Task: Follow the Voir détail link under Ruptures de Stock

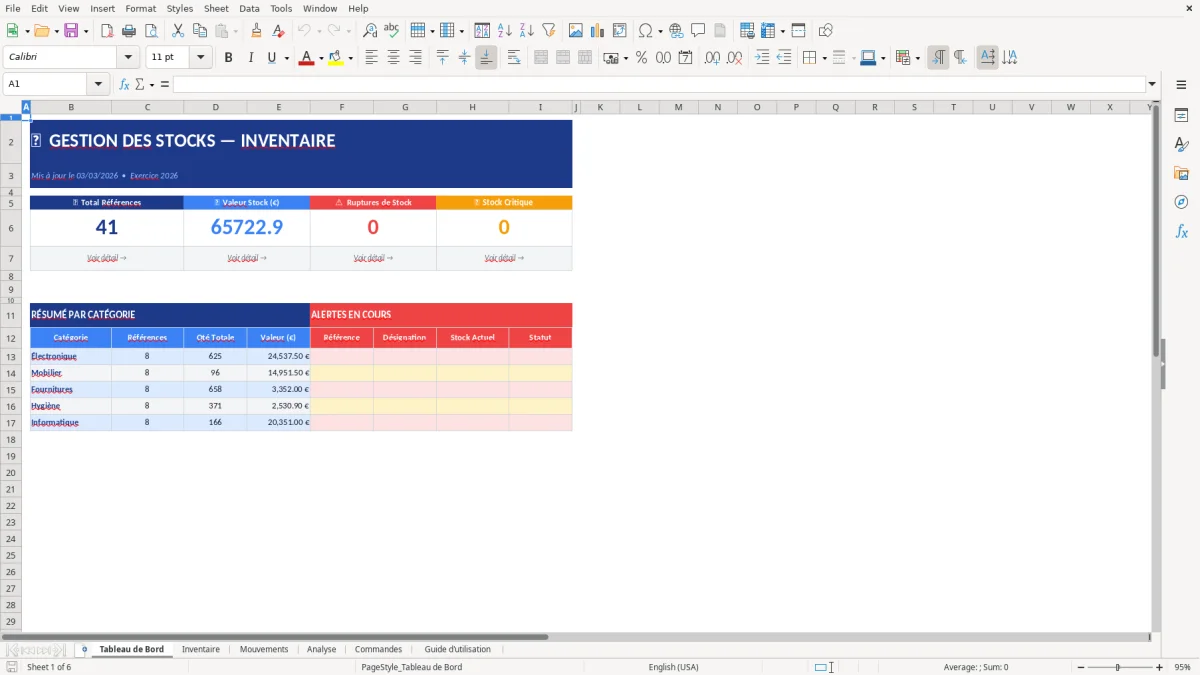Action: [x=373, y=258]
